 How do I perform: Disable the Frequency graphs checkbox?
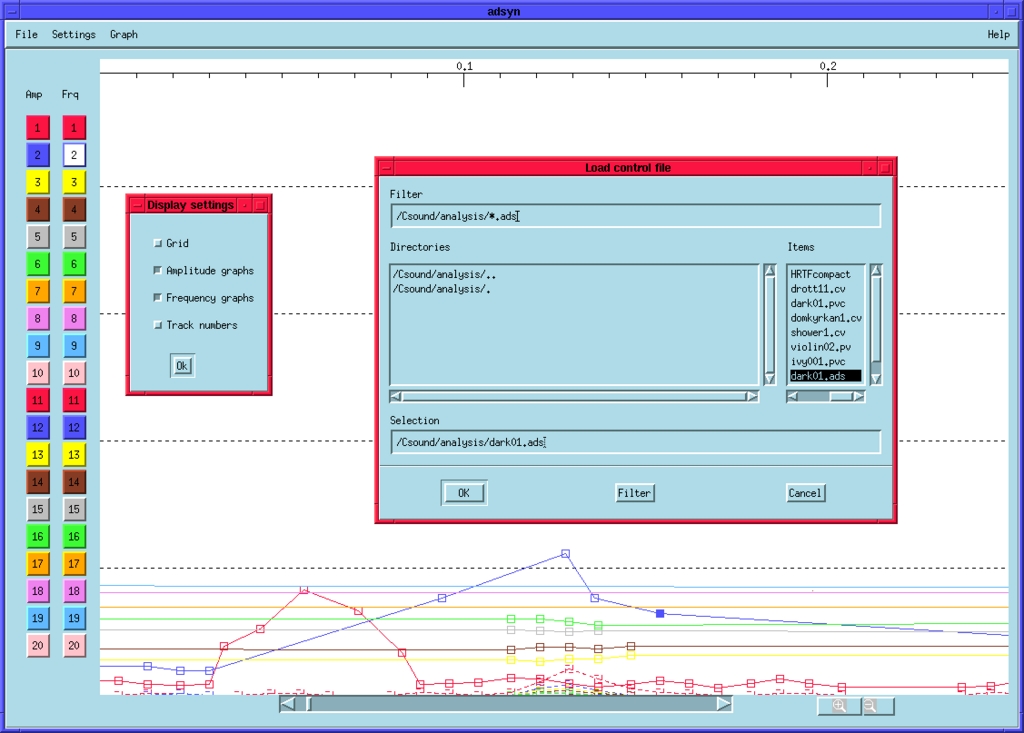tap(157, 297)
